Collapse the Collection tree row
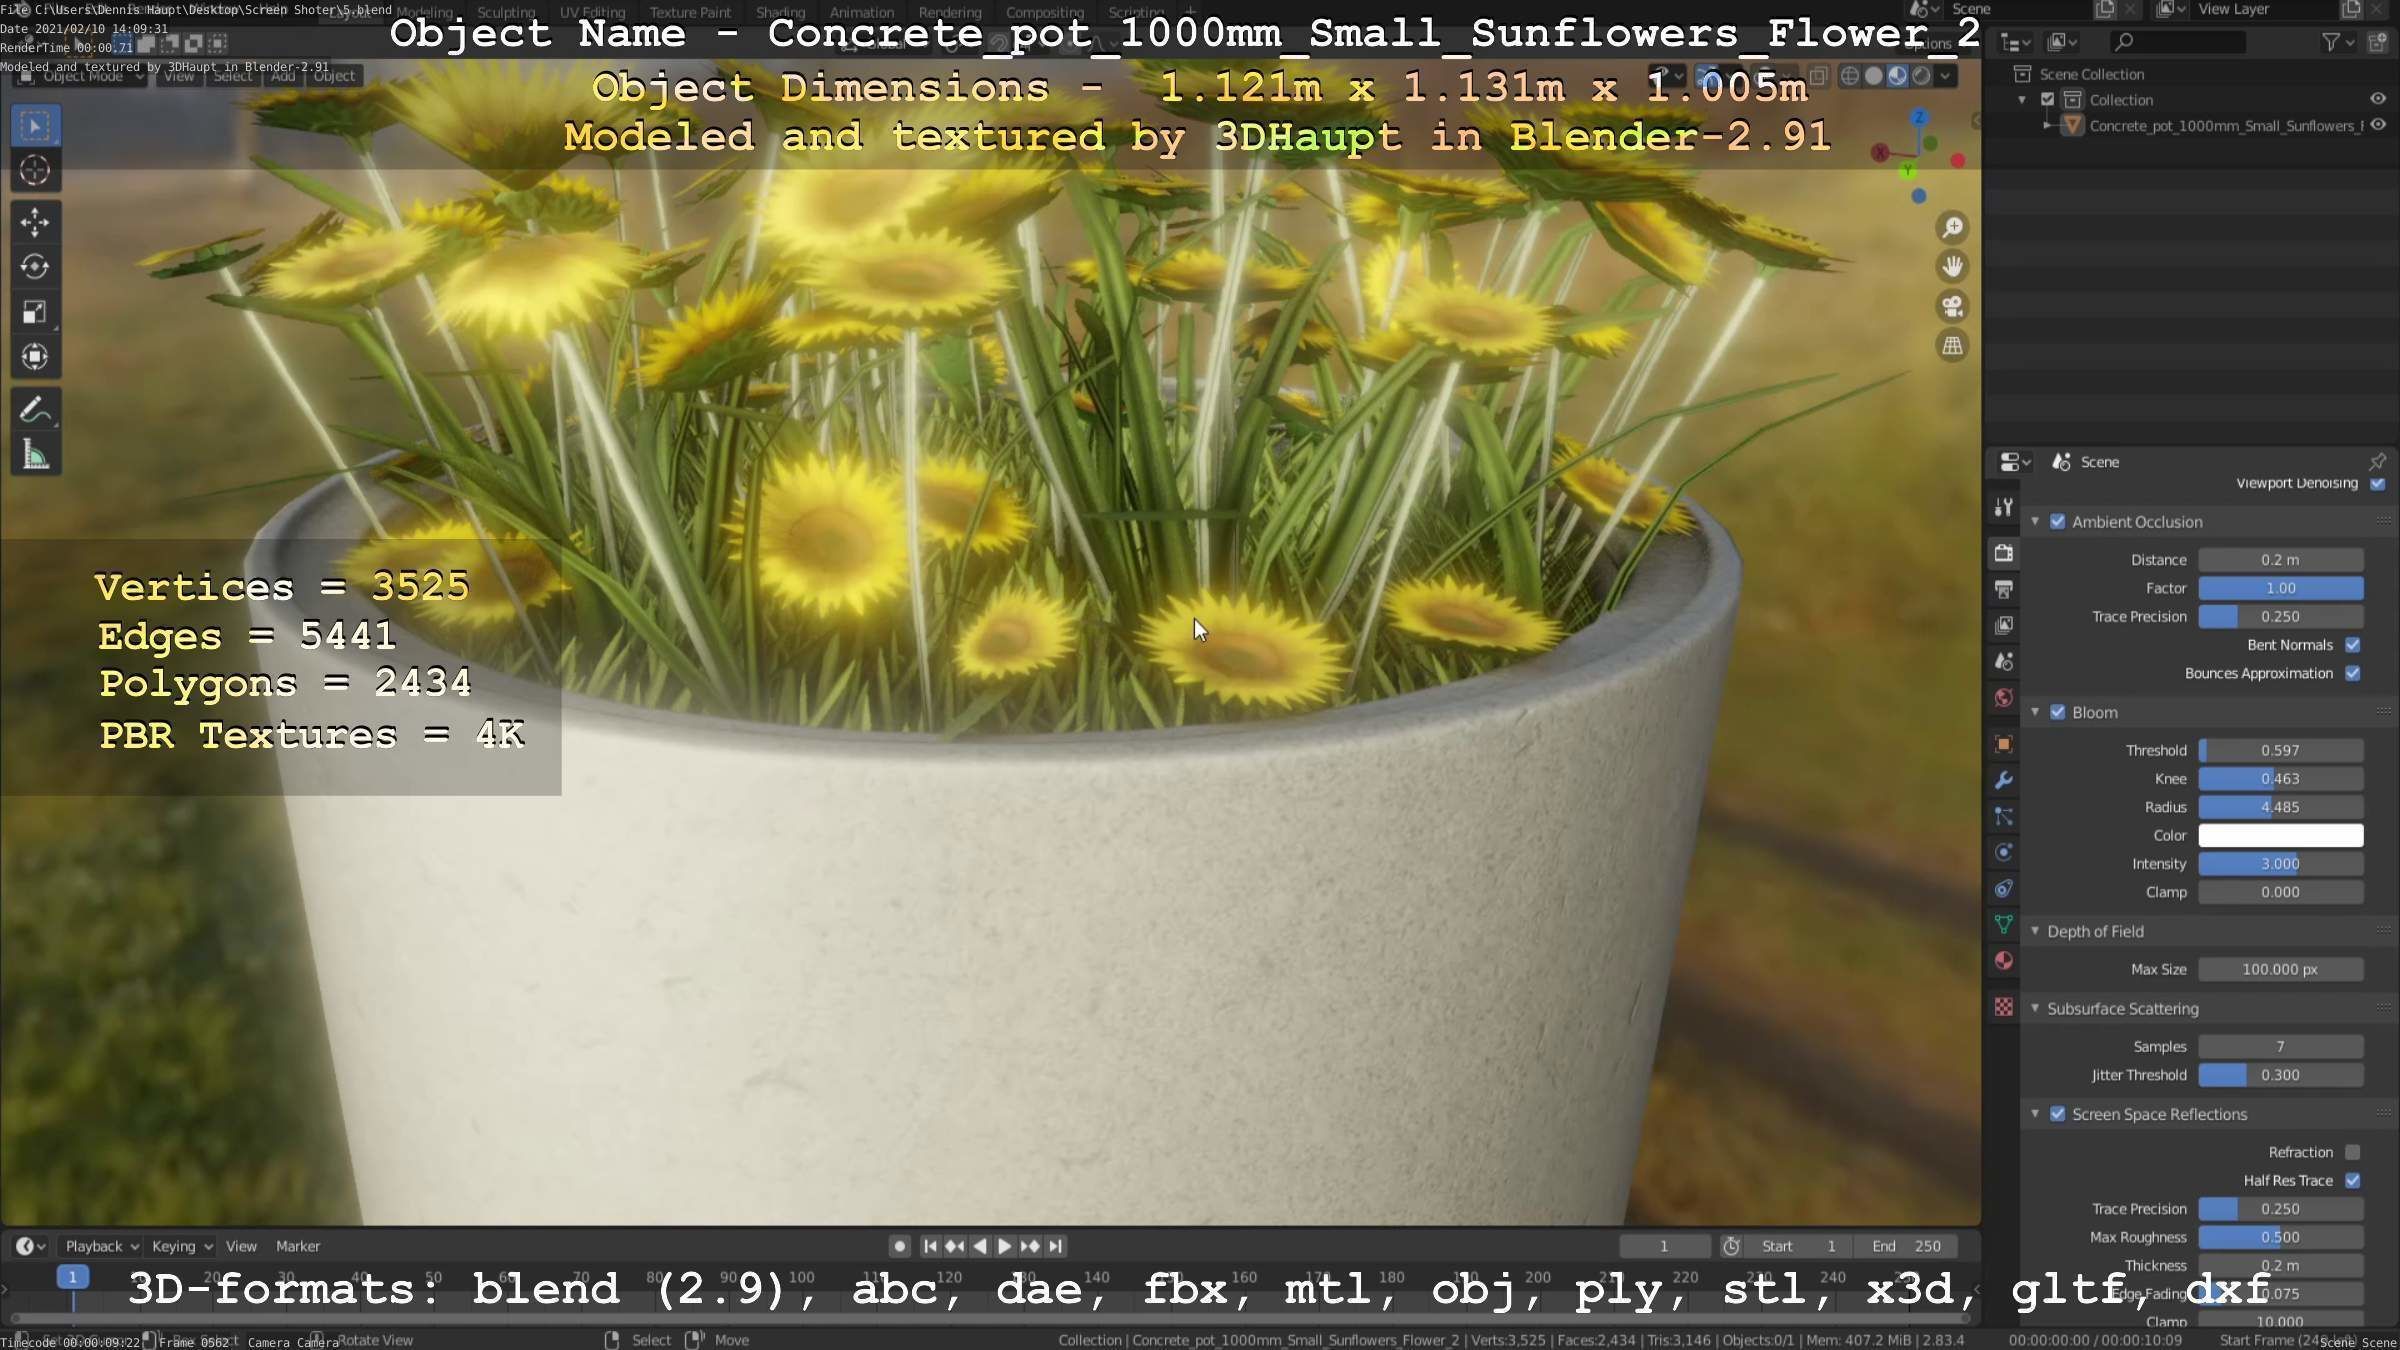The image size is (2400, 1350). 2023,100
